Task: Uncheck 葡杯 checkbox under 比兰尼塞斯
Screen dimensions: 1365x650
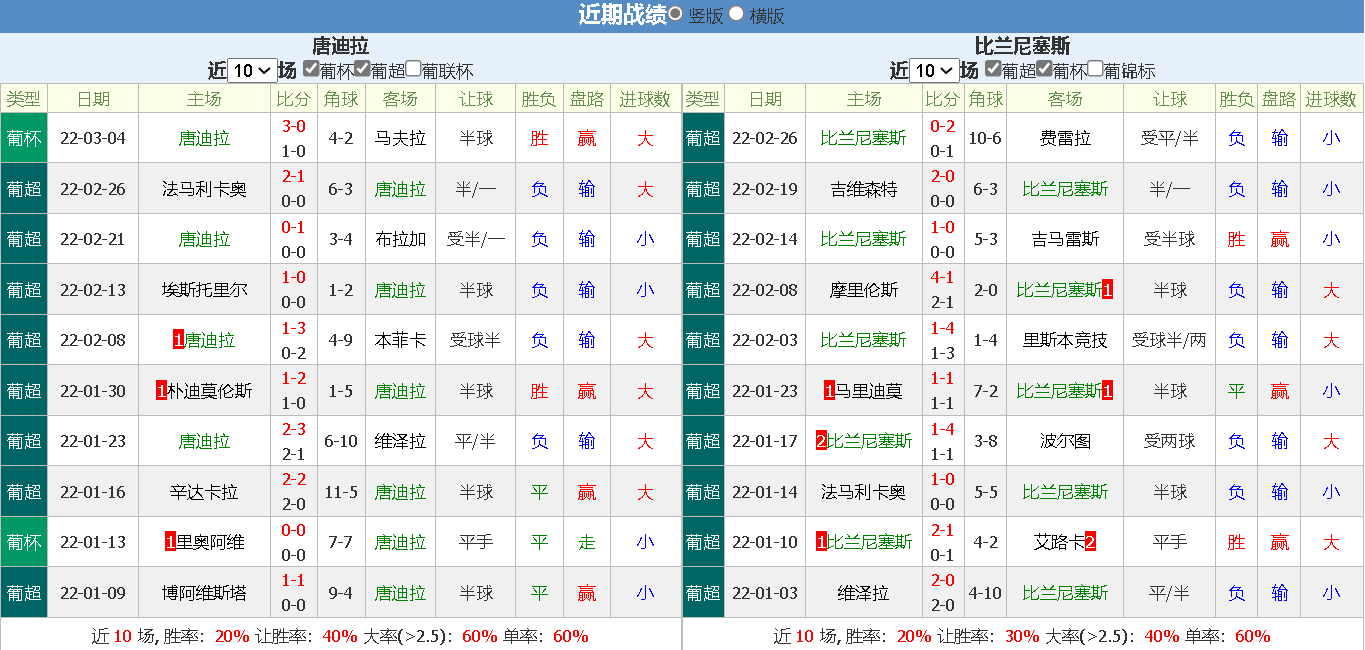Action: click(1044, 69)
